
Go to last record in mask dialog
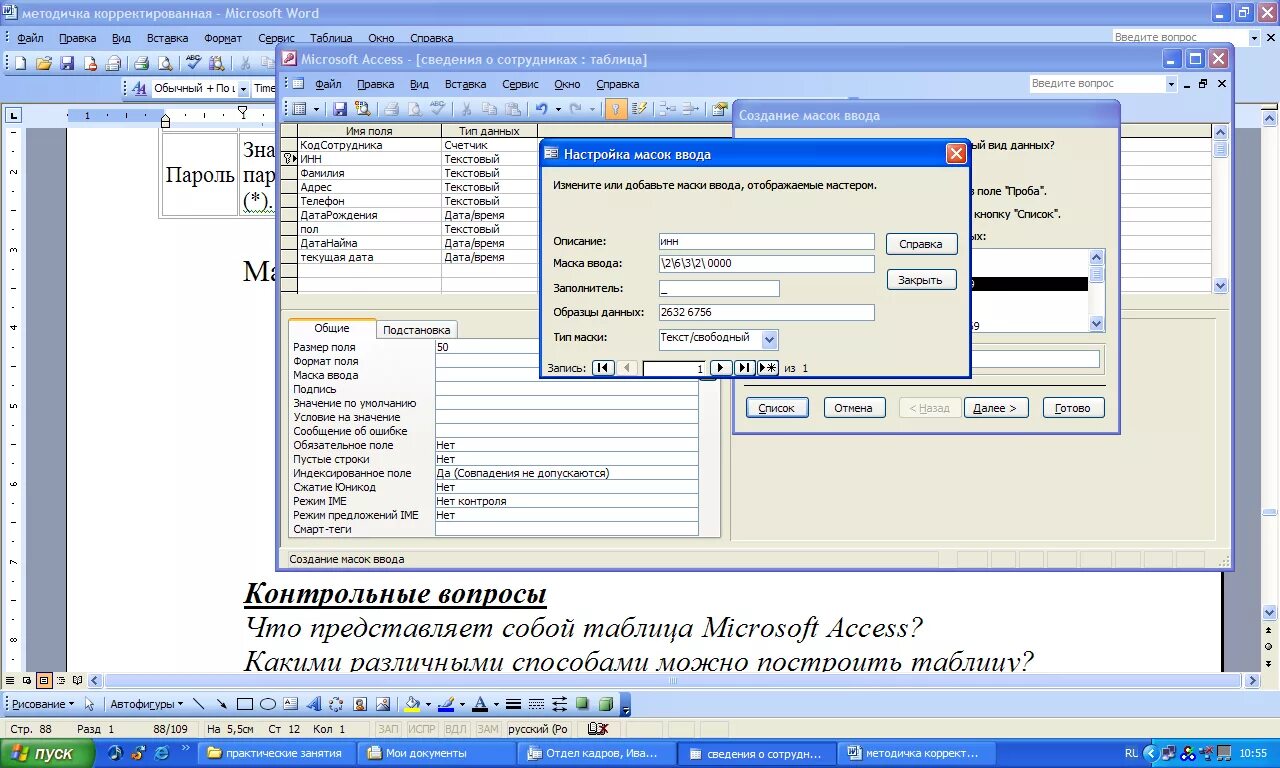click(745, 368)
